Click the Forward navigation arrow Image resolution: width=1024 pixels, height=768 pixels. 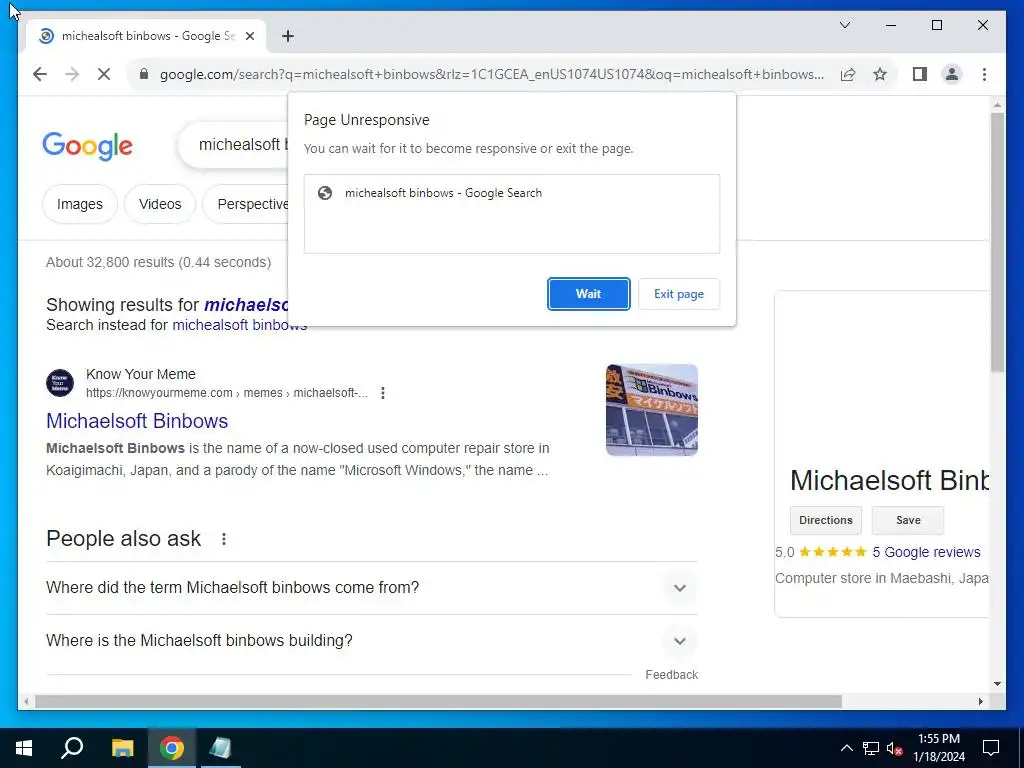pos(72,74)
